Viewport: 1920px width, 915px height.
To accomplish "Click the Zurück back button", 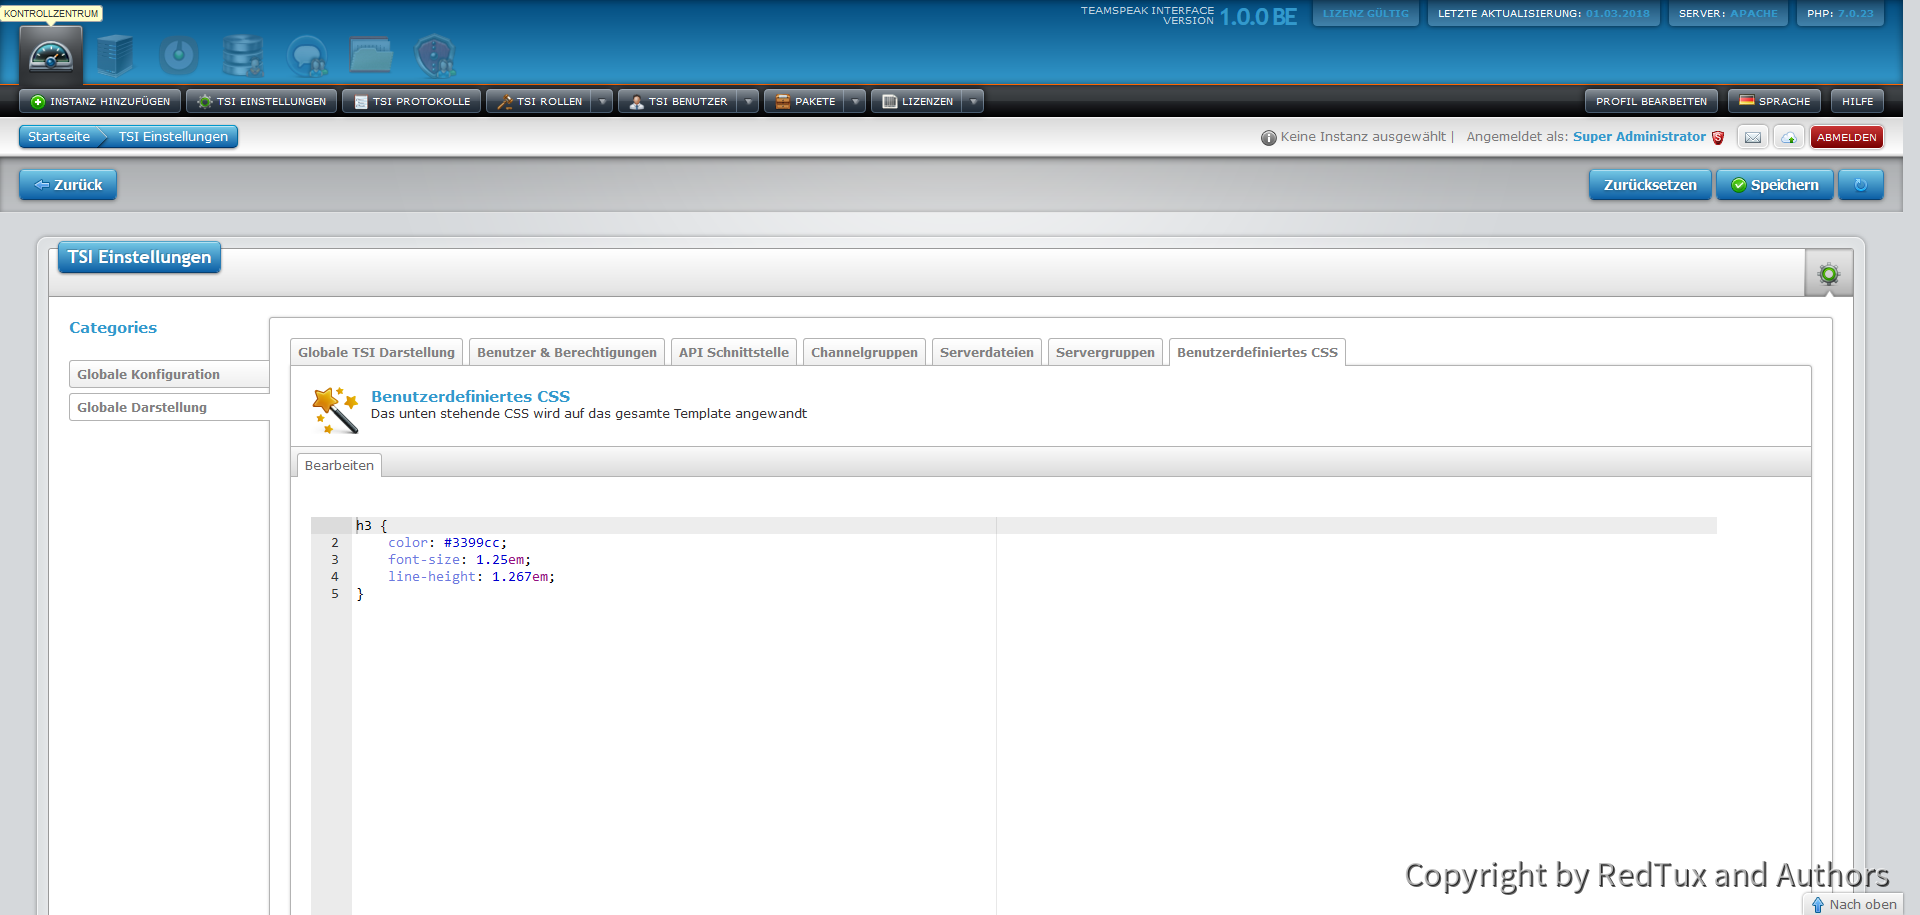I will (68, 185).
